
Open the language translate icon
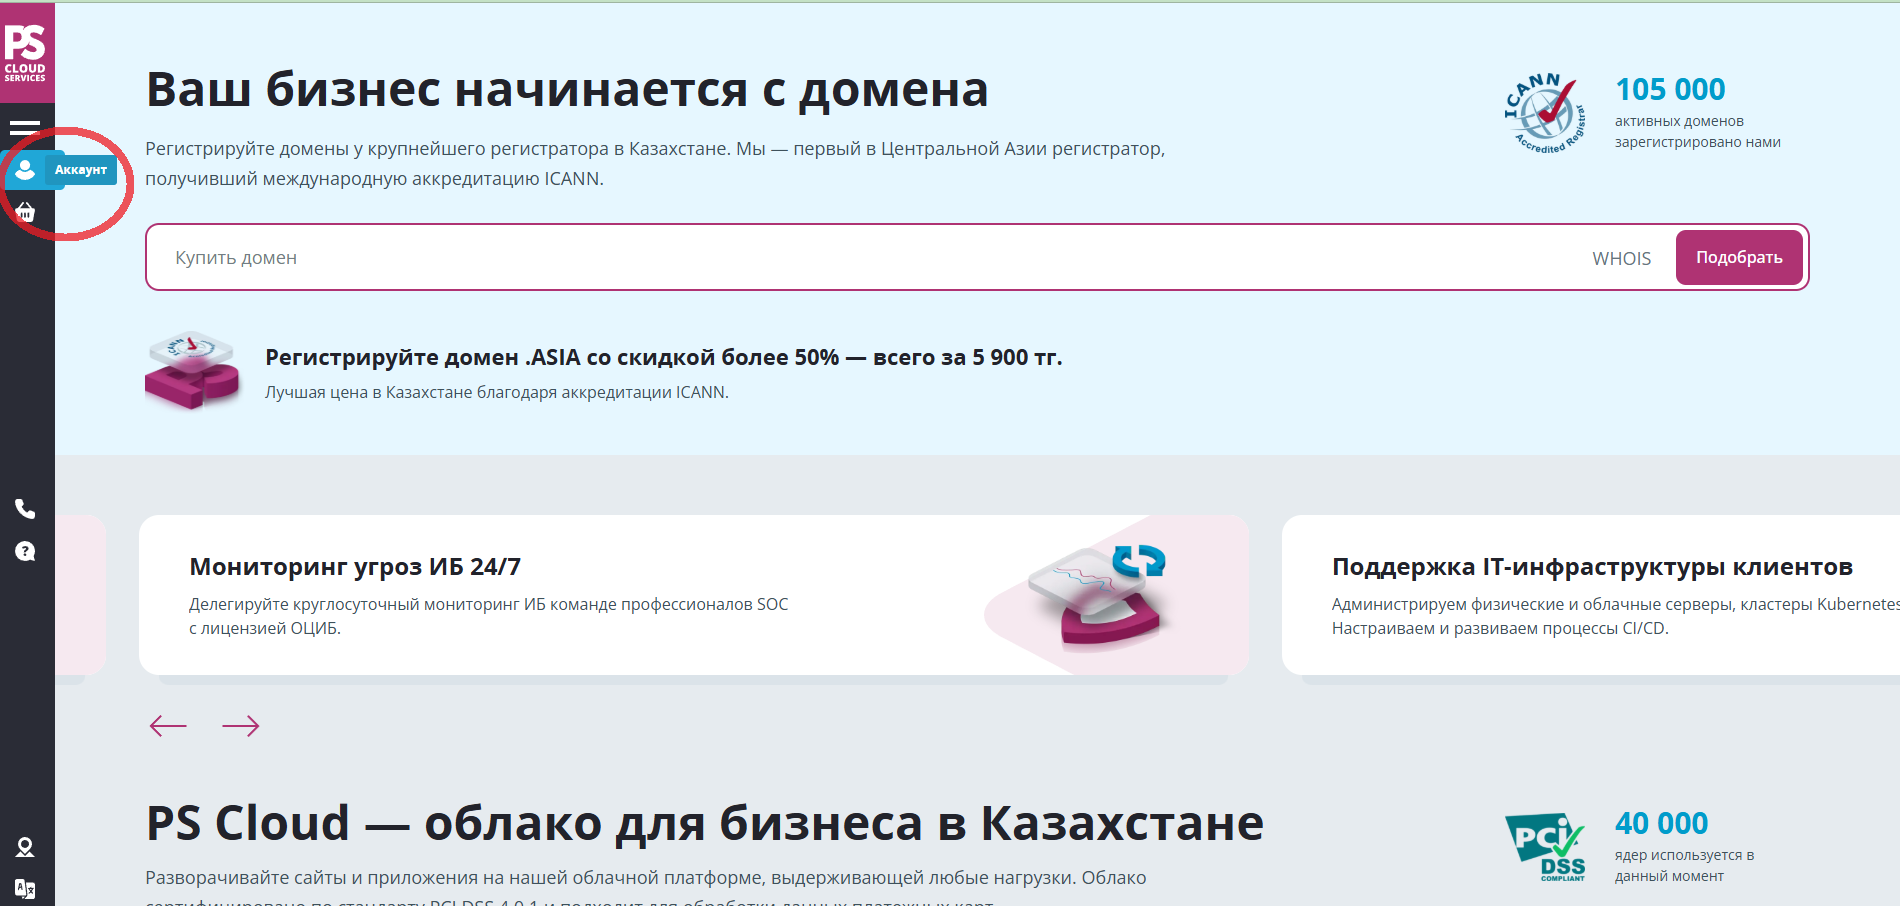coord(25,888)
